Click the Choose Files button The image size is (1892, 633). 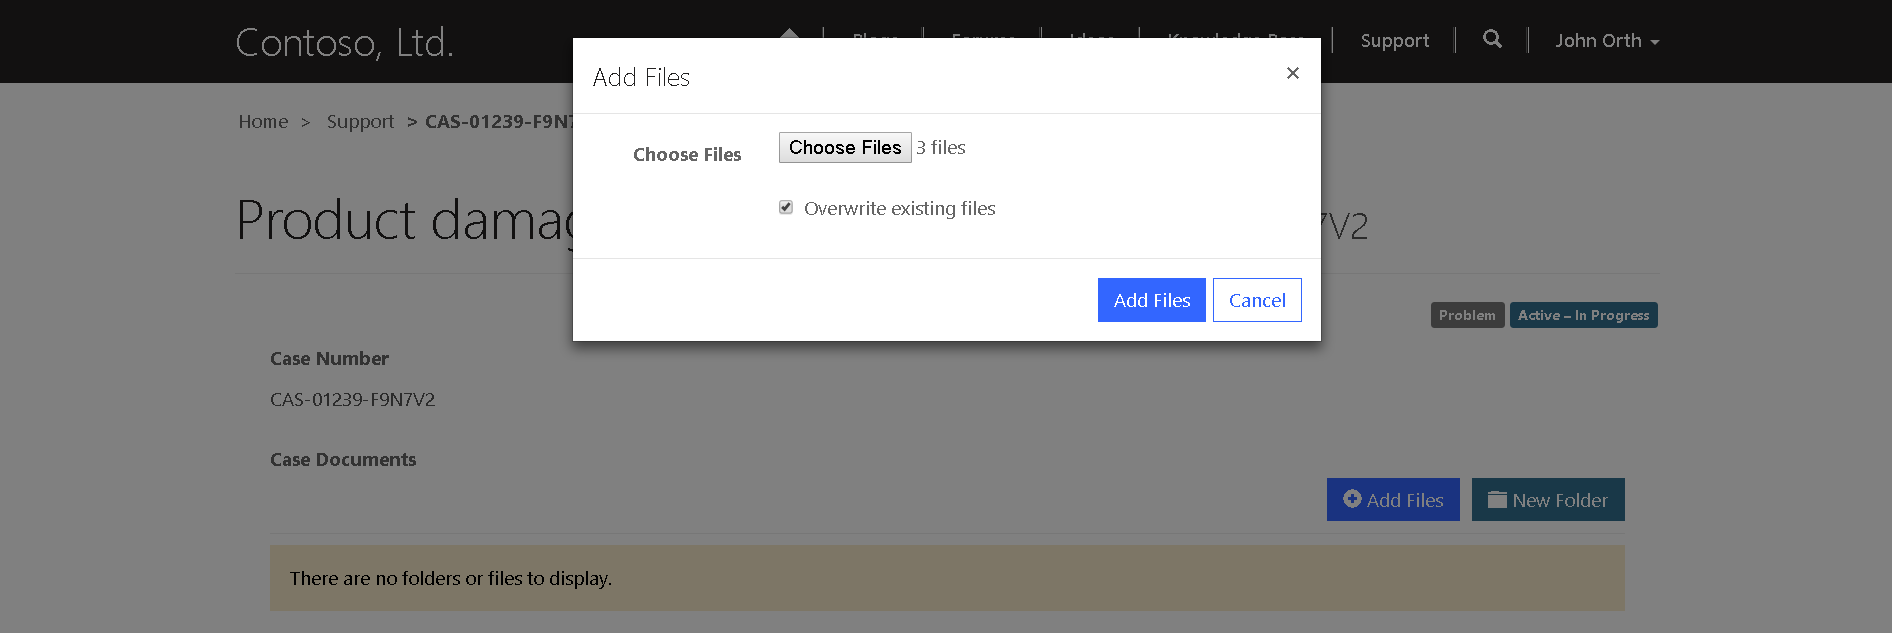coord(845,147)
